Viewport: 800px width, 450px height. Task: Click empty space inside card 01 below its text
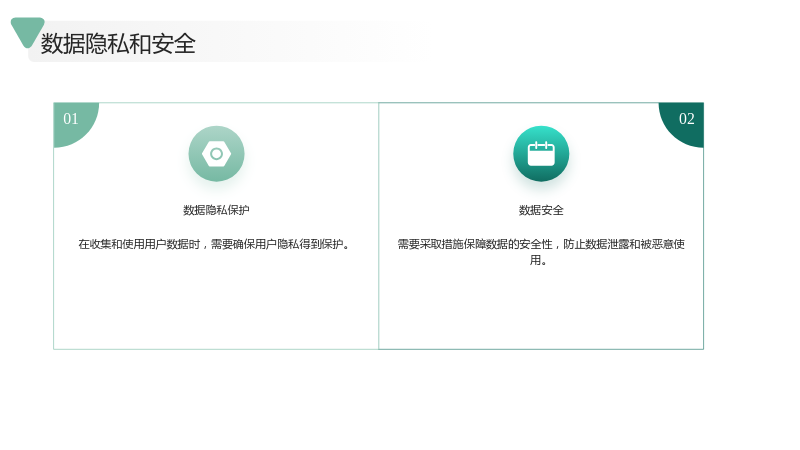(x=216, y=306)
